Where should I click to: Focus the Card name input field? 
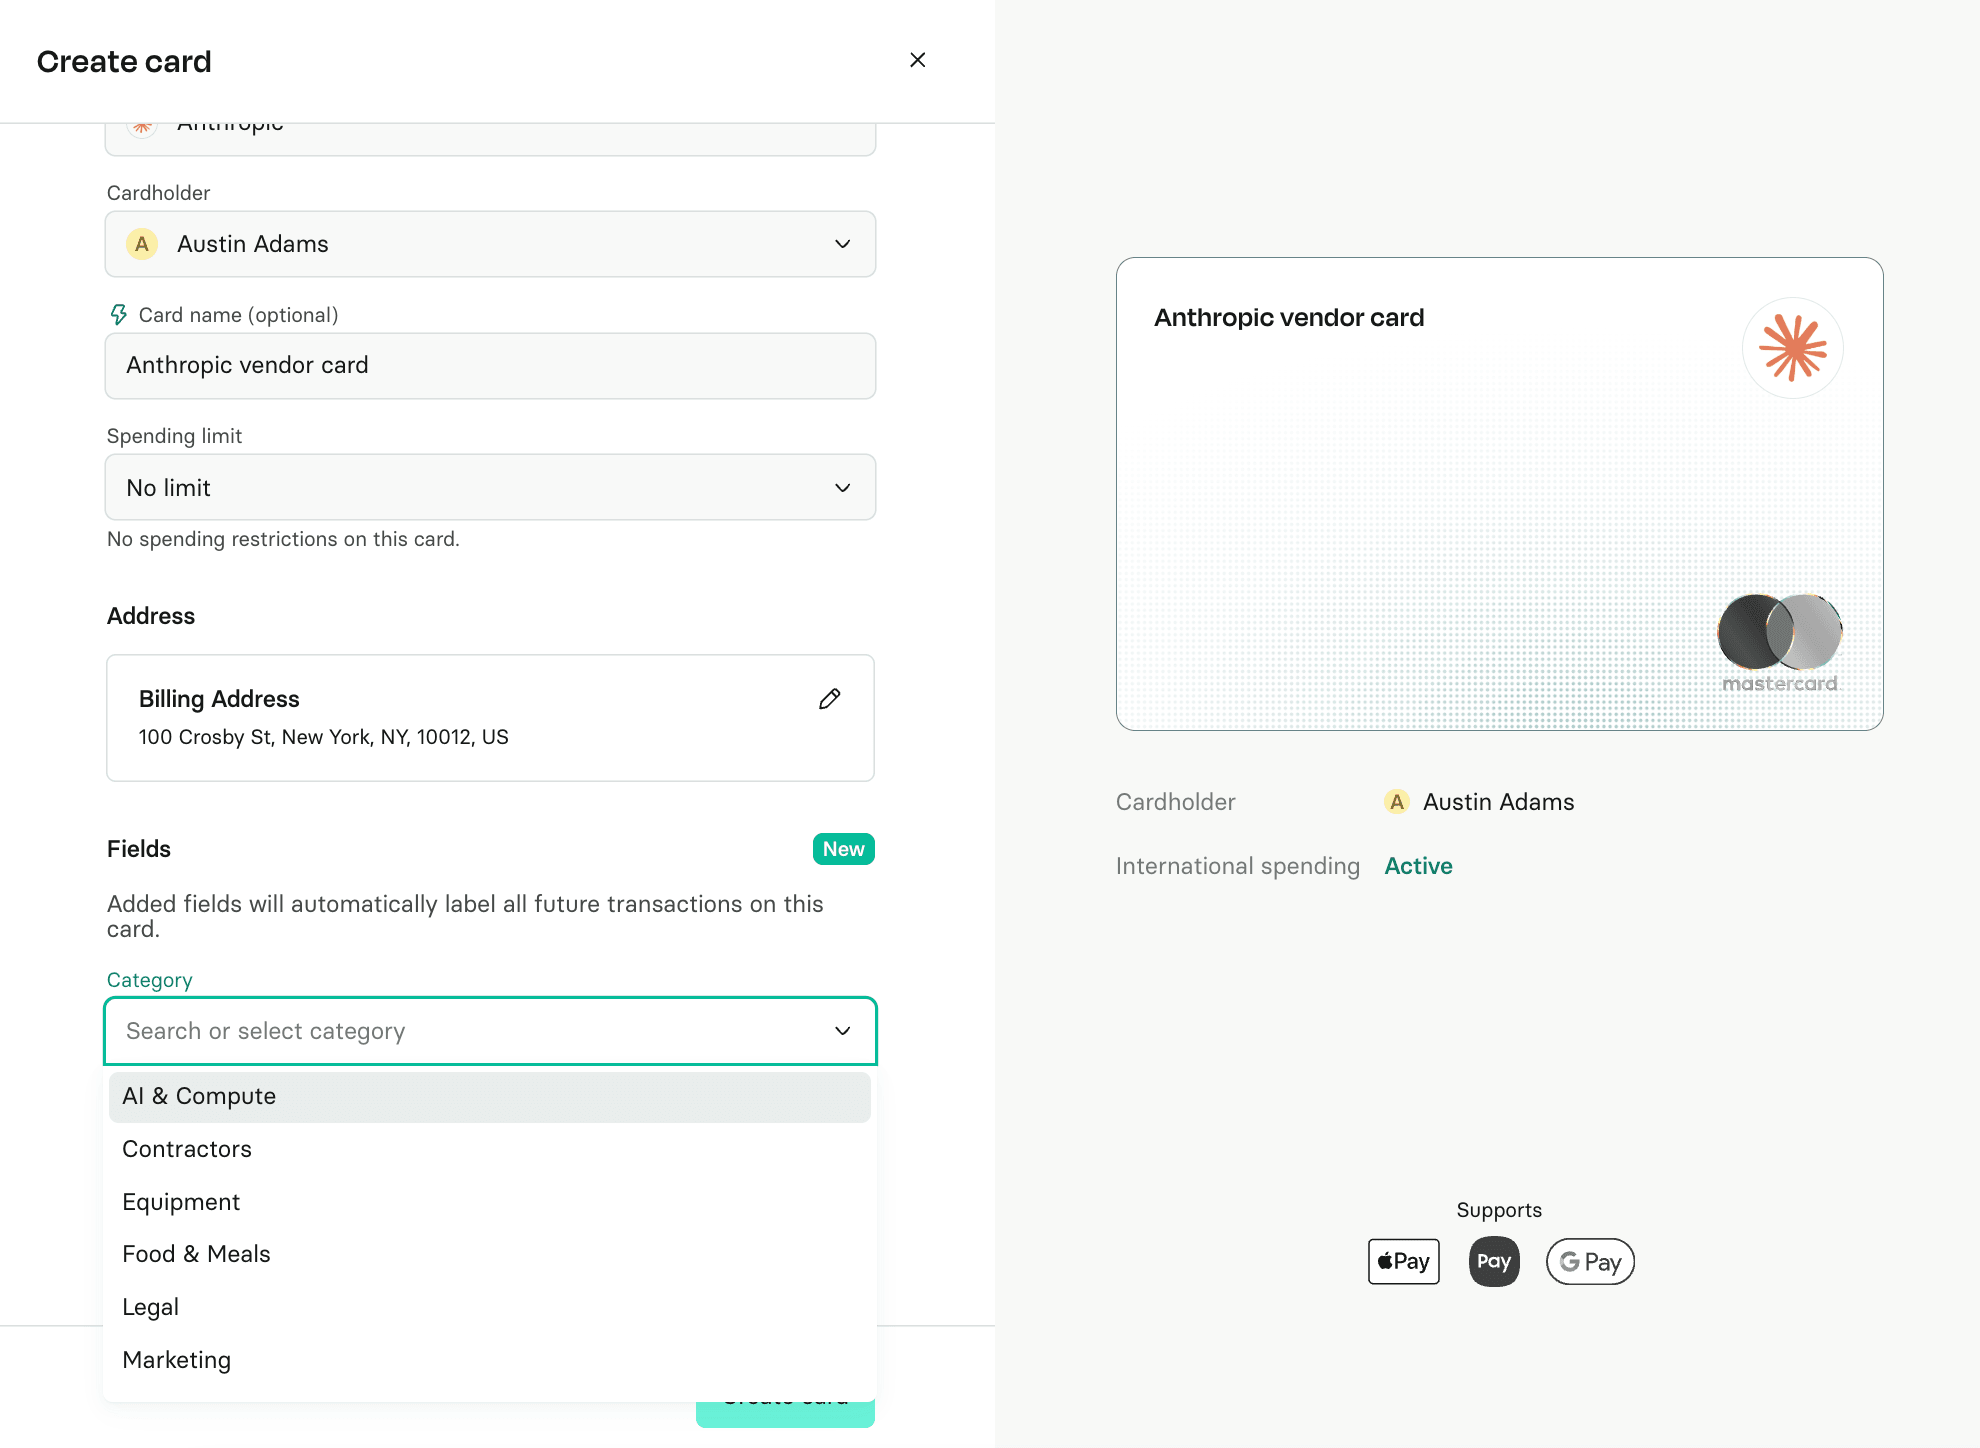tap(490, 366)
